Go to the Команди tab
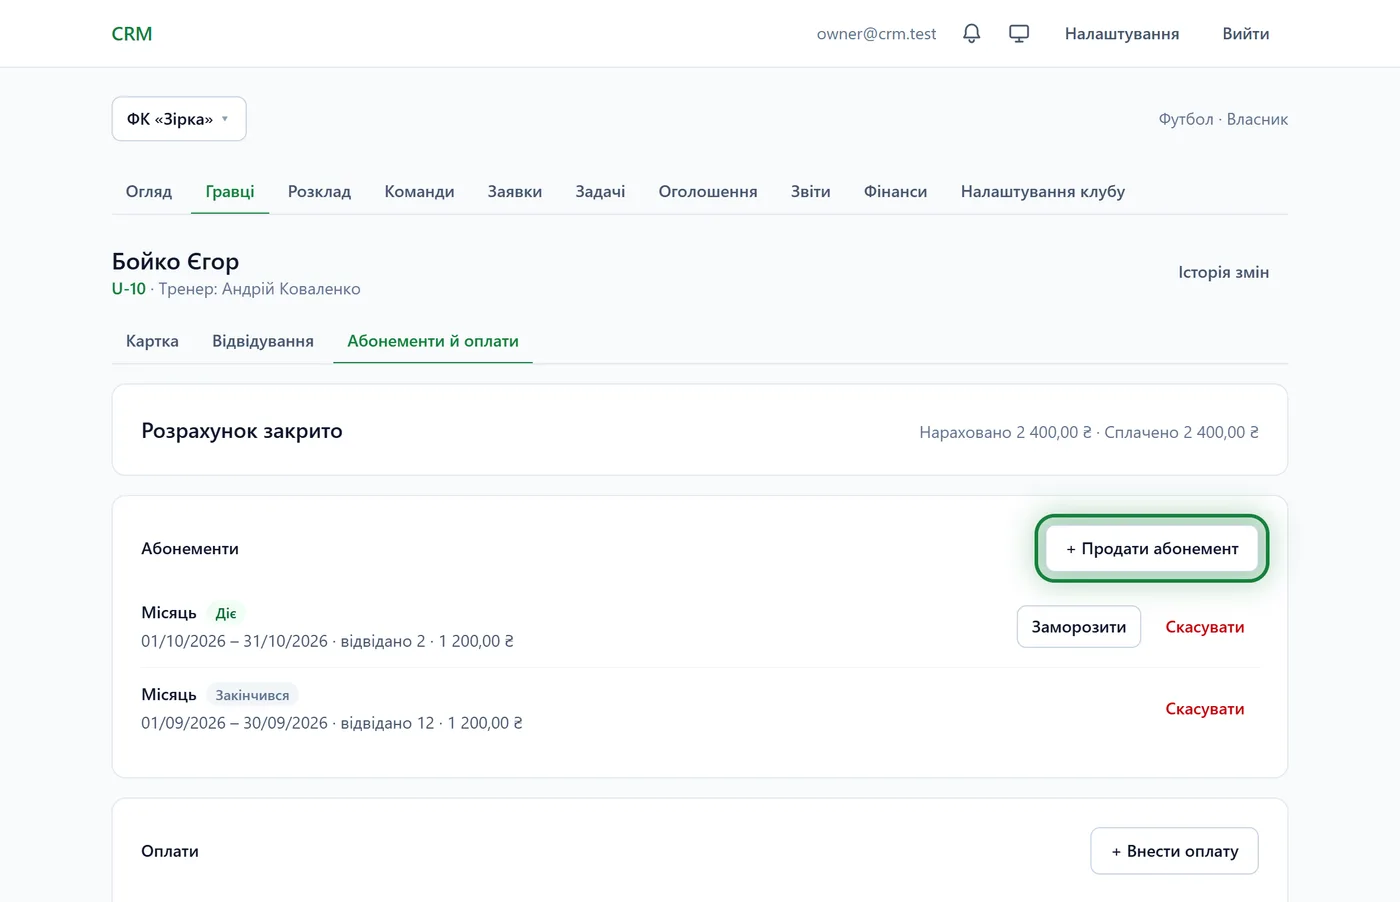Screen dimensions: 1400x902 (x=419, y=191)
